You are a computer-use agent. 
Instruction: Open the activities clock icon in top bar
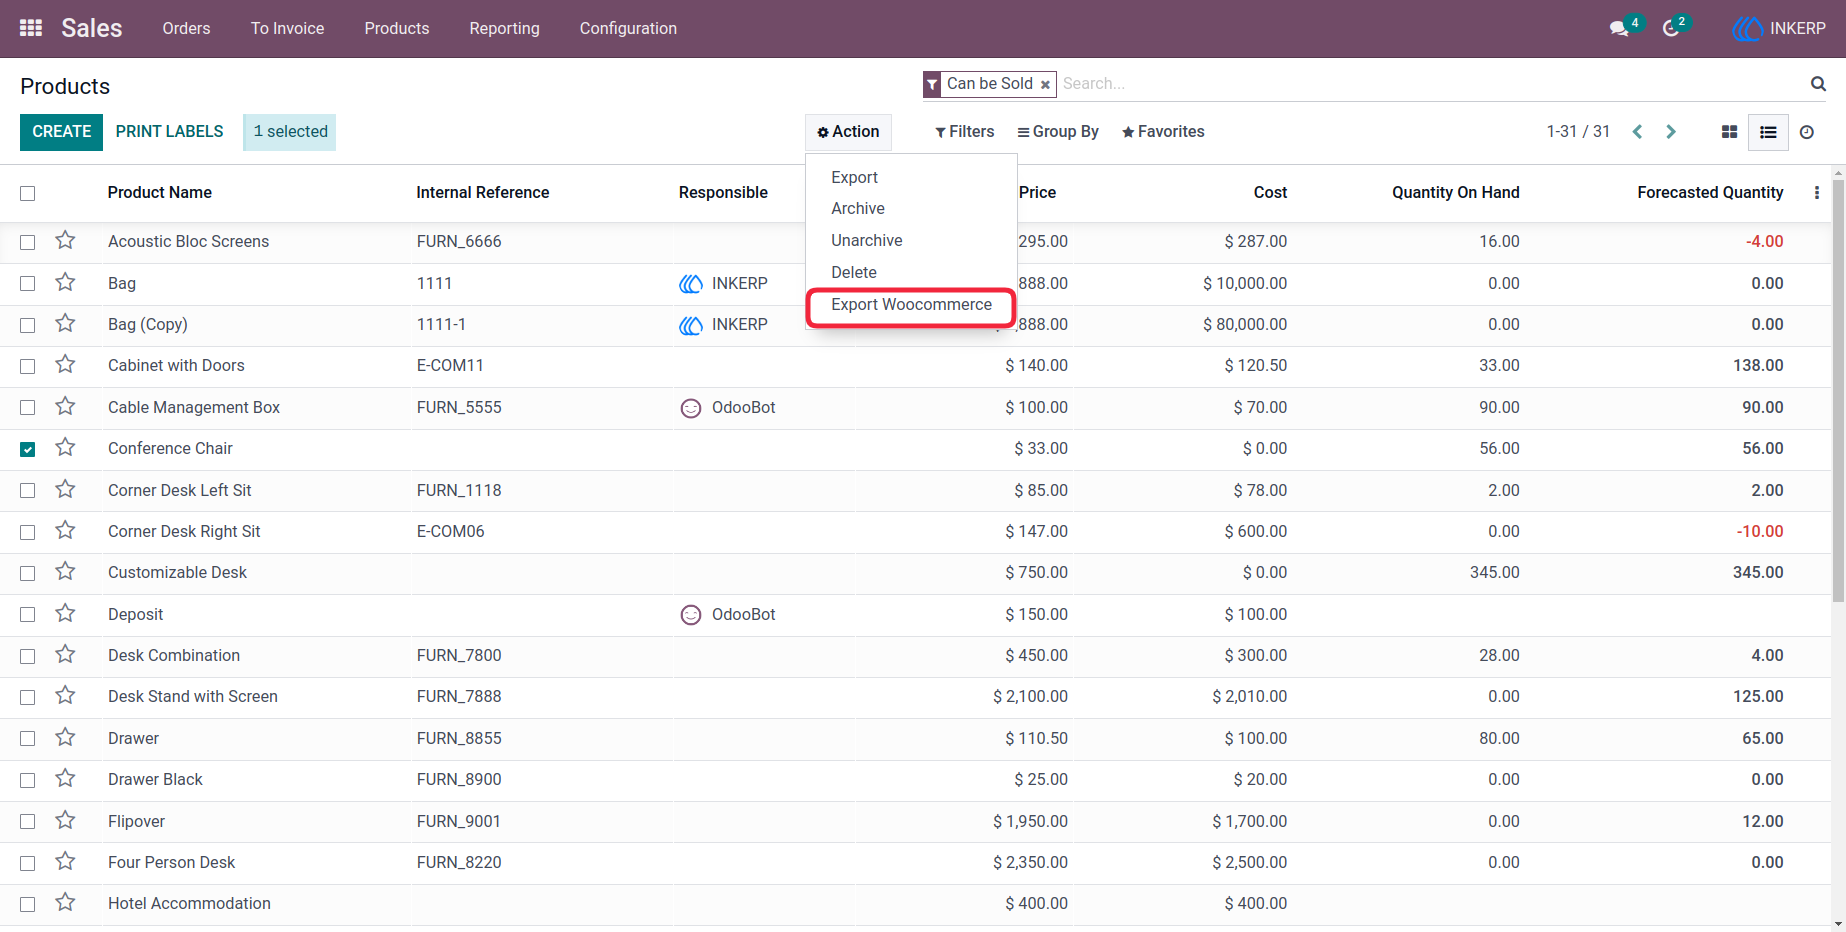[x=1671, y=28]
